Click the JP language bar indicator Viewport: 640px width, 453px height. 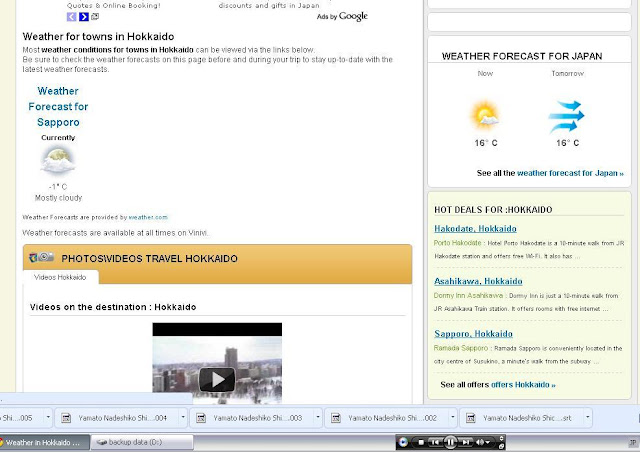pyautogui.click(x=633, y=443)
